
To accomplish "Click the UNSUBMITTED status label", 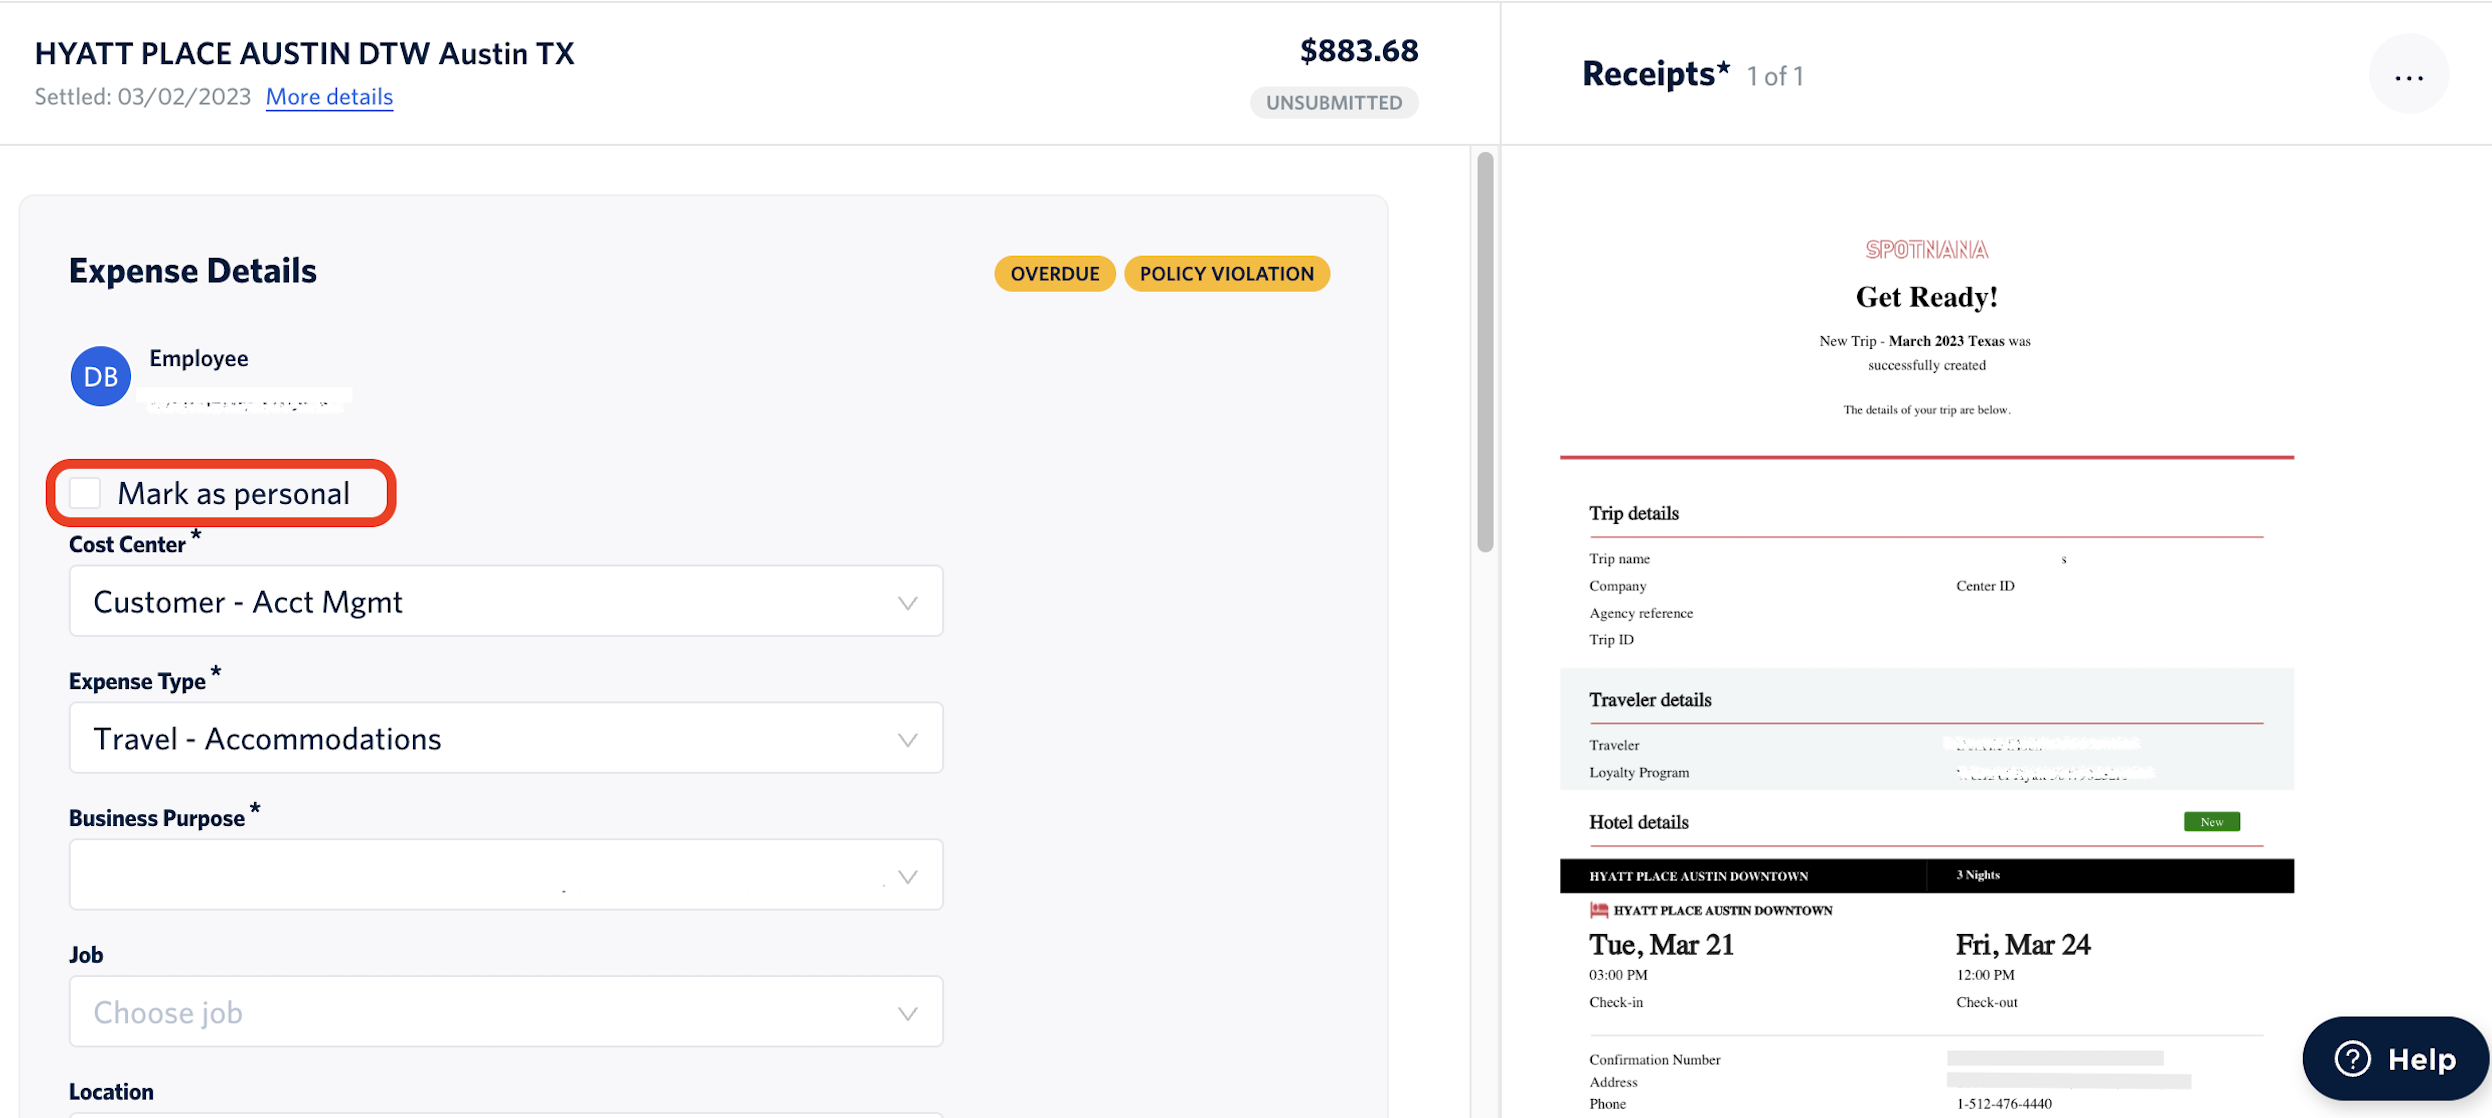I will [x=1333, y=102].
